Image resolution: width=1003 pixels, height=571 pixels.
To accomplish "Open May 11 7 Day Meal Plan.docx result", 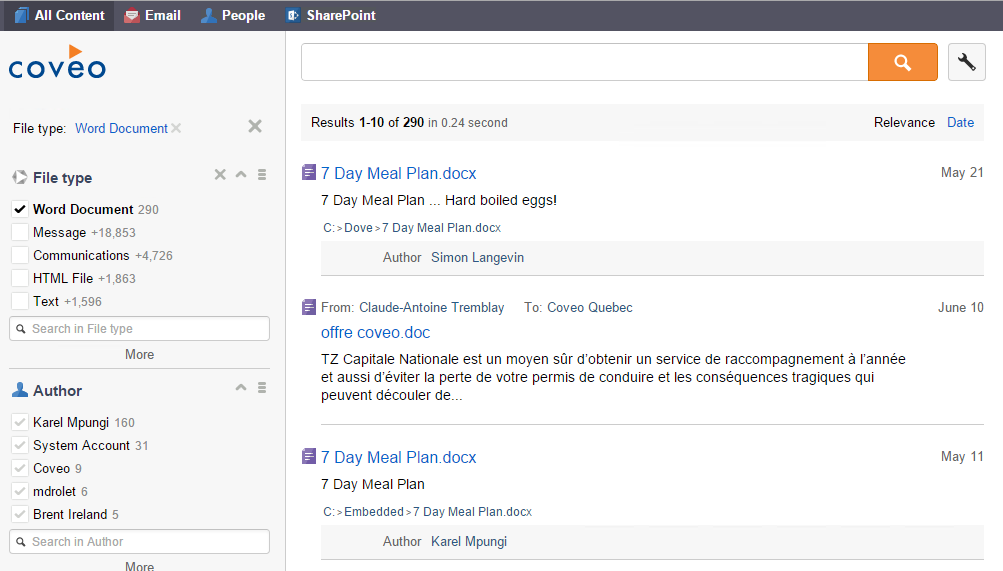I will (399, 457).
